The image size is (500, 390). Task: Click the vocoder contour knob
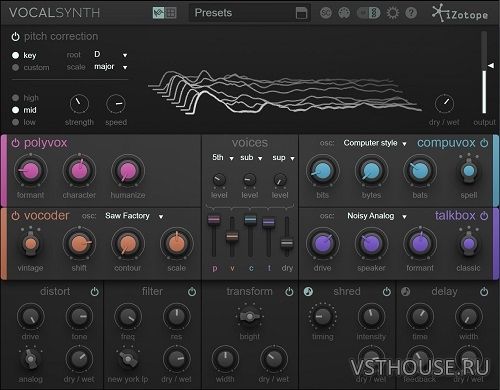(128, 243)
